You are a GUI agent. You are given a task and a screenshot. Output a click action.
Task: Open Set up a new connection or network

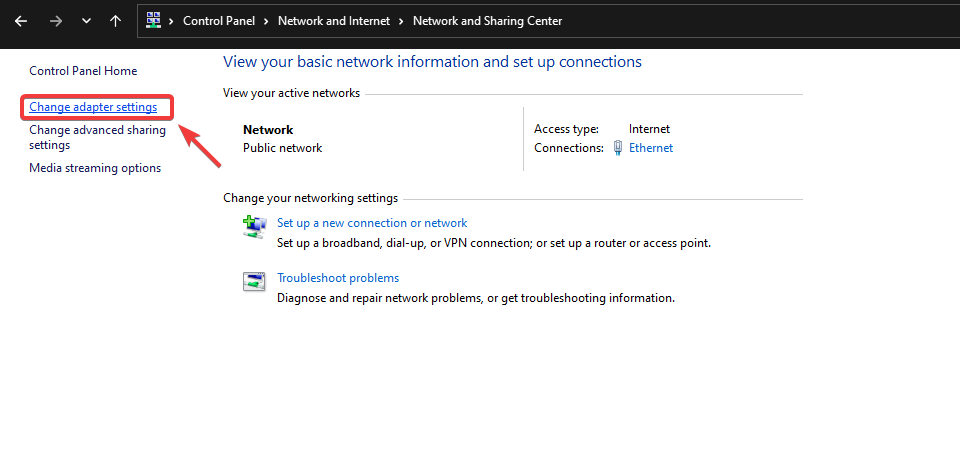coord(372,223)
